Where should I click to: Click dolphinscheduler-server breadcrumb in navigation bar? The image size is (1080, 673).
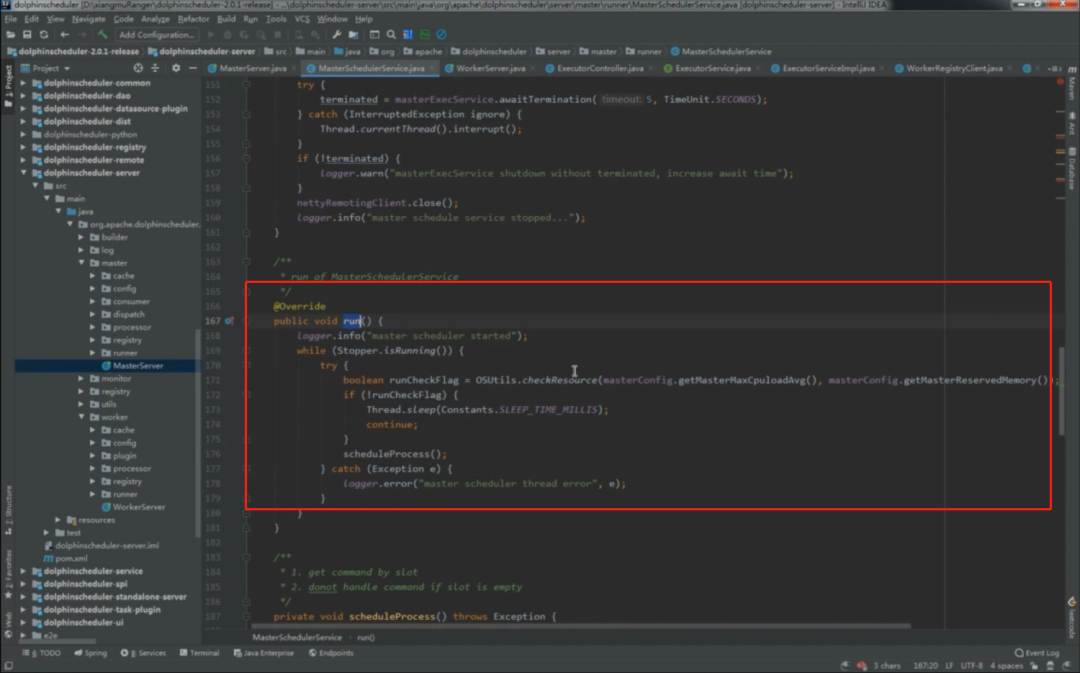(202, 52)
